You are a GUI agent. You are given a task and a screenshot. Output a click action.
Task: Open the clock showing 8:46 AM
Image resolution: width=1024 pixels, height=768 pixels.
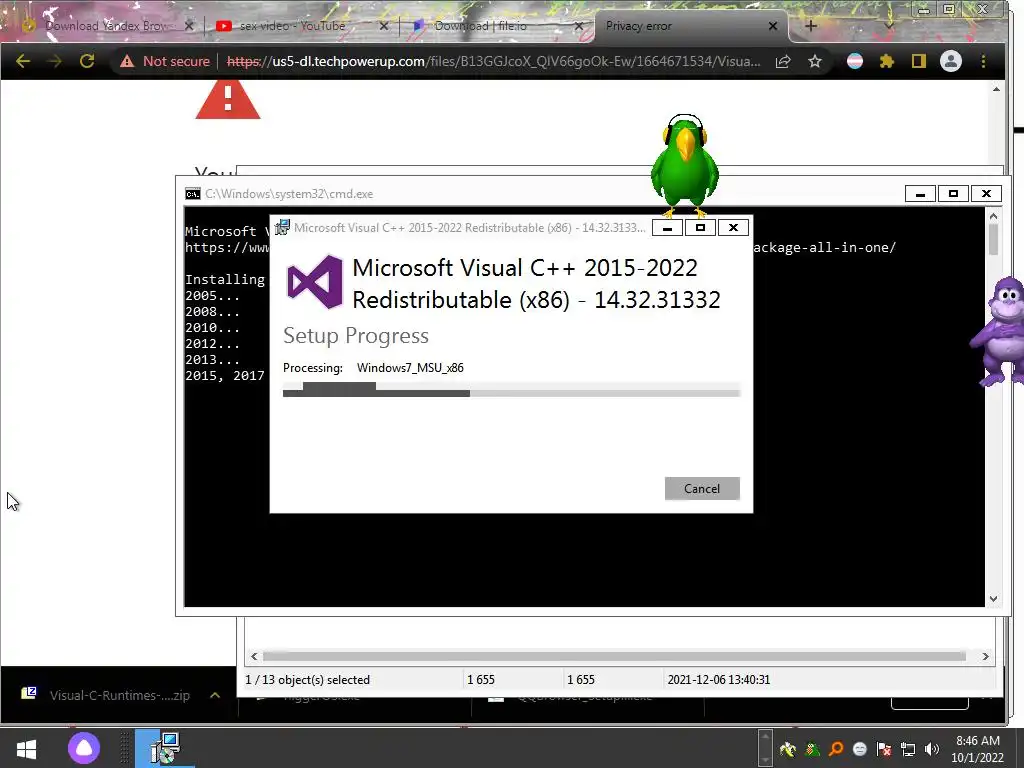click(x=978, y=749)
